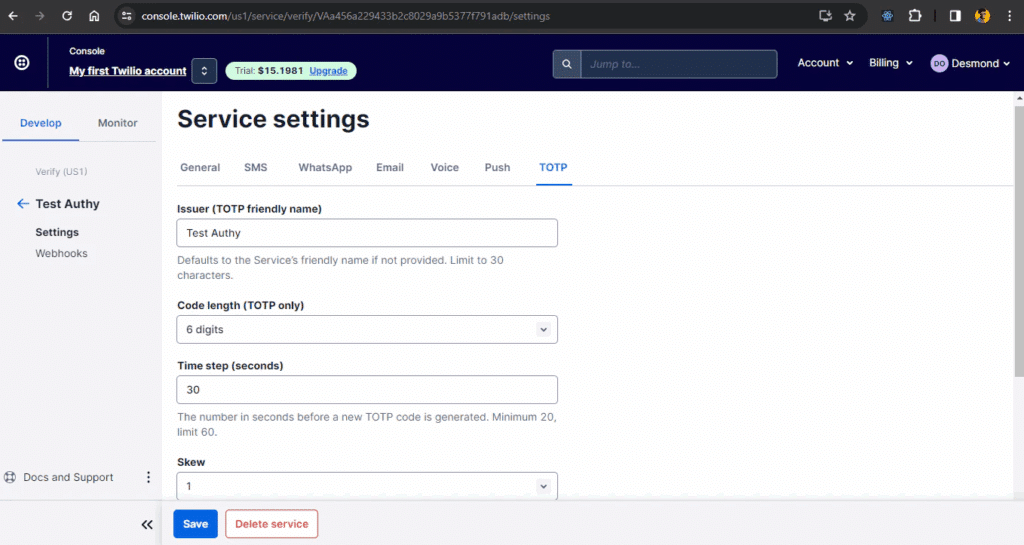Open account switcher dropdown

click(x=204, y=71)
